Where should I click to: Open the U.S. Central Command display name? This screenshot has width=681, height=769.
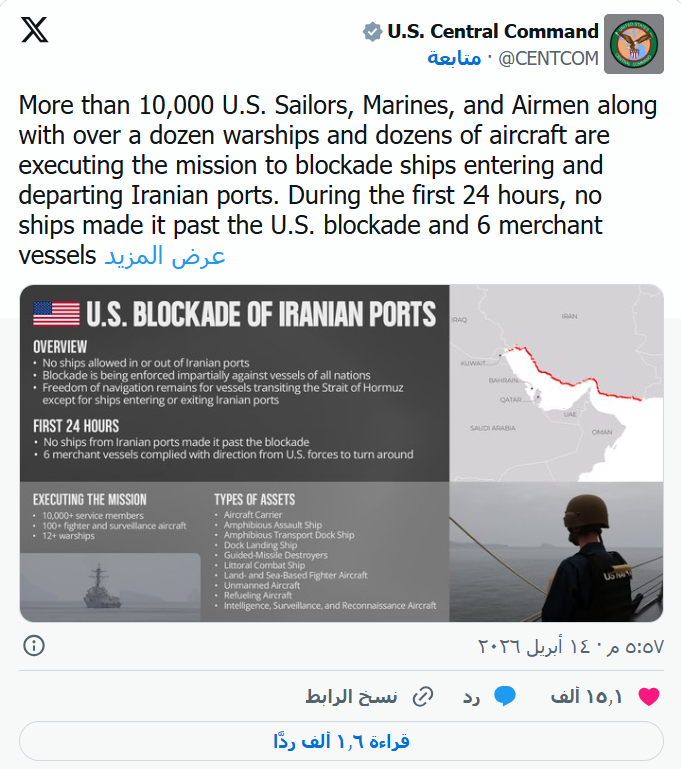(493, 31)
